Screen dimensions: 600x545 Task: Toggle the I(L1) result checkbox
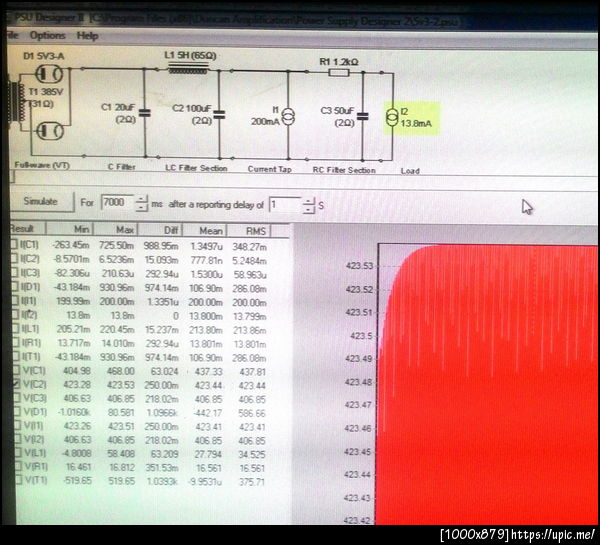(15, 328)
